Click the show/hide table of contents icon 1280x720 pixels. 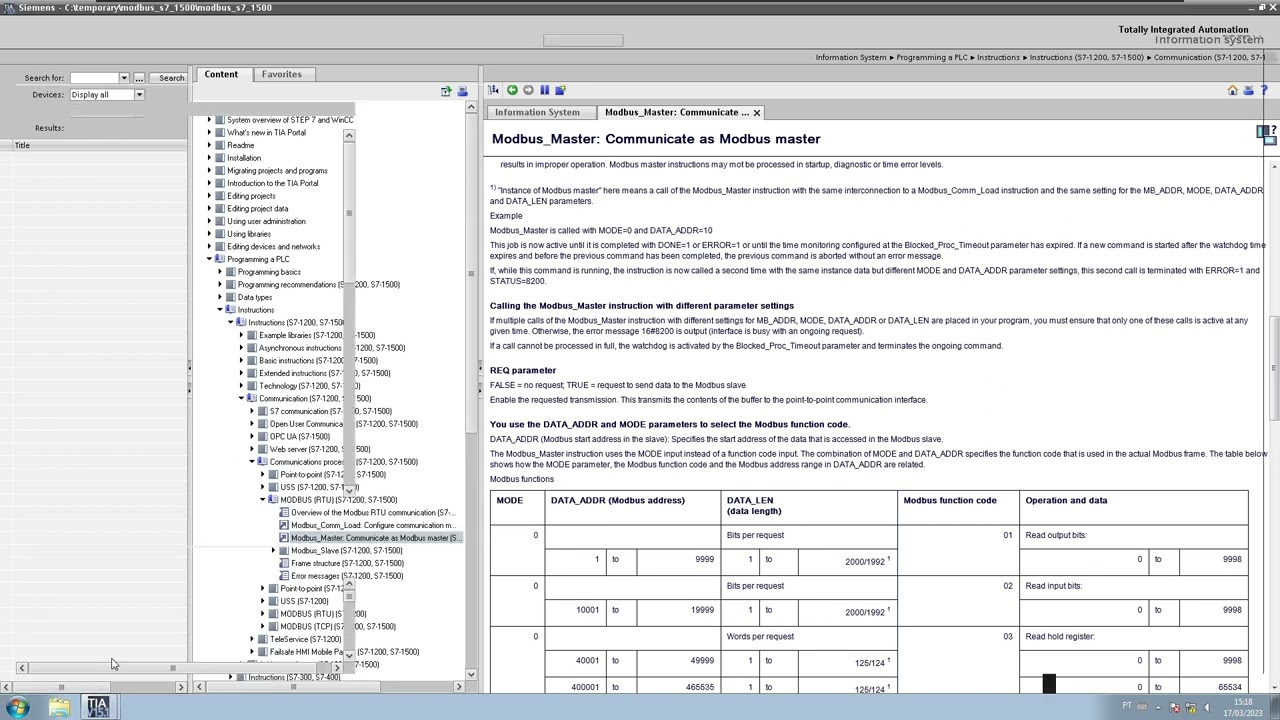pos(494,90)
